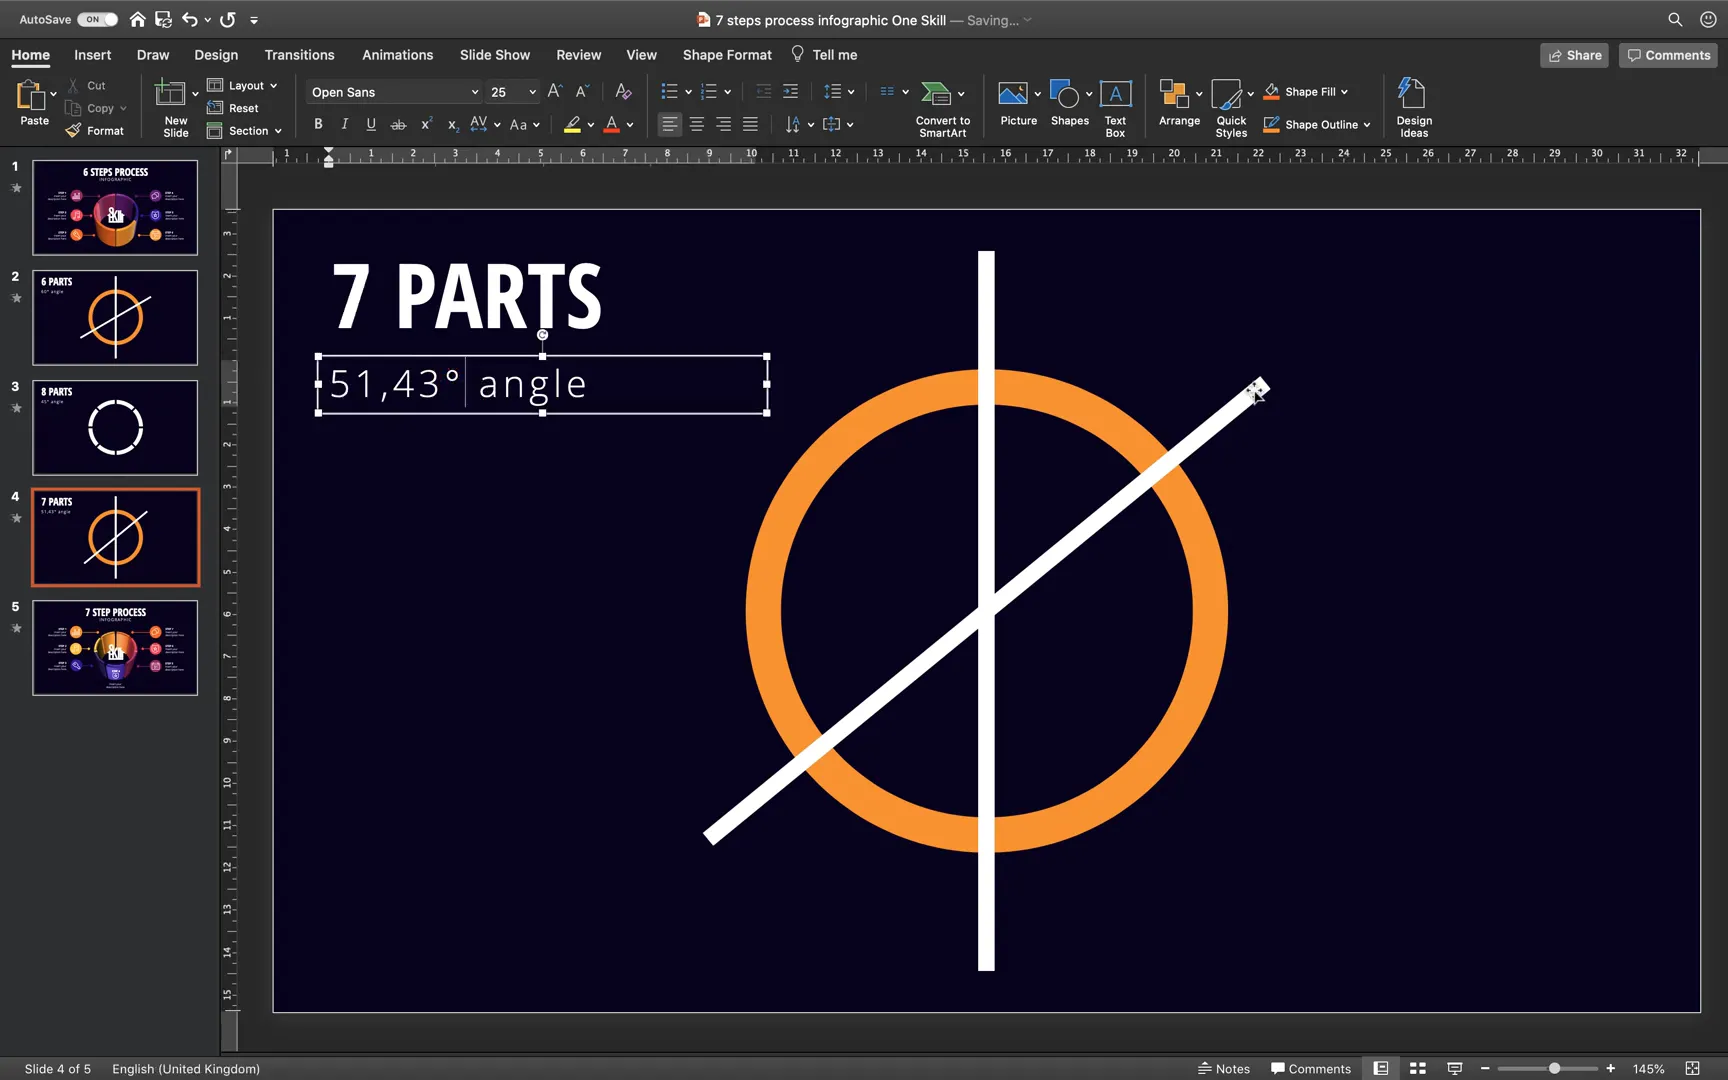
Task: Open the Section dropdown
Action: [245, 131]
